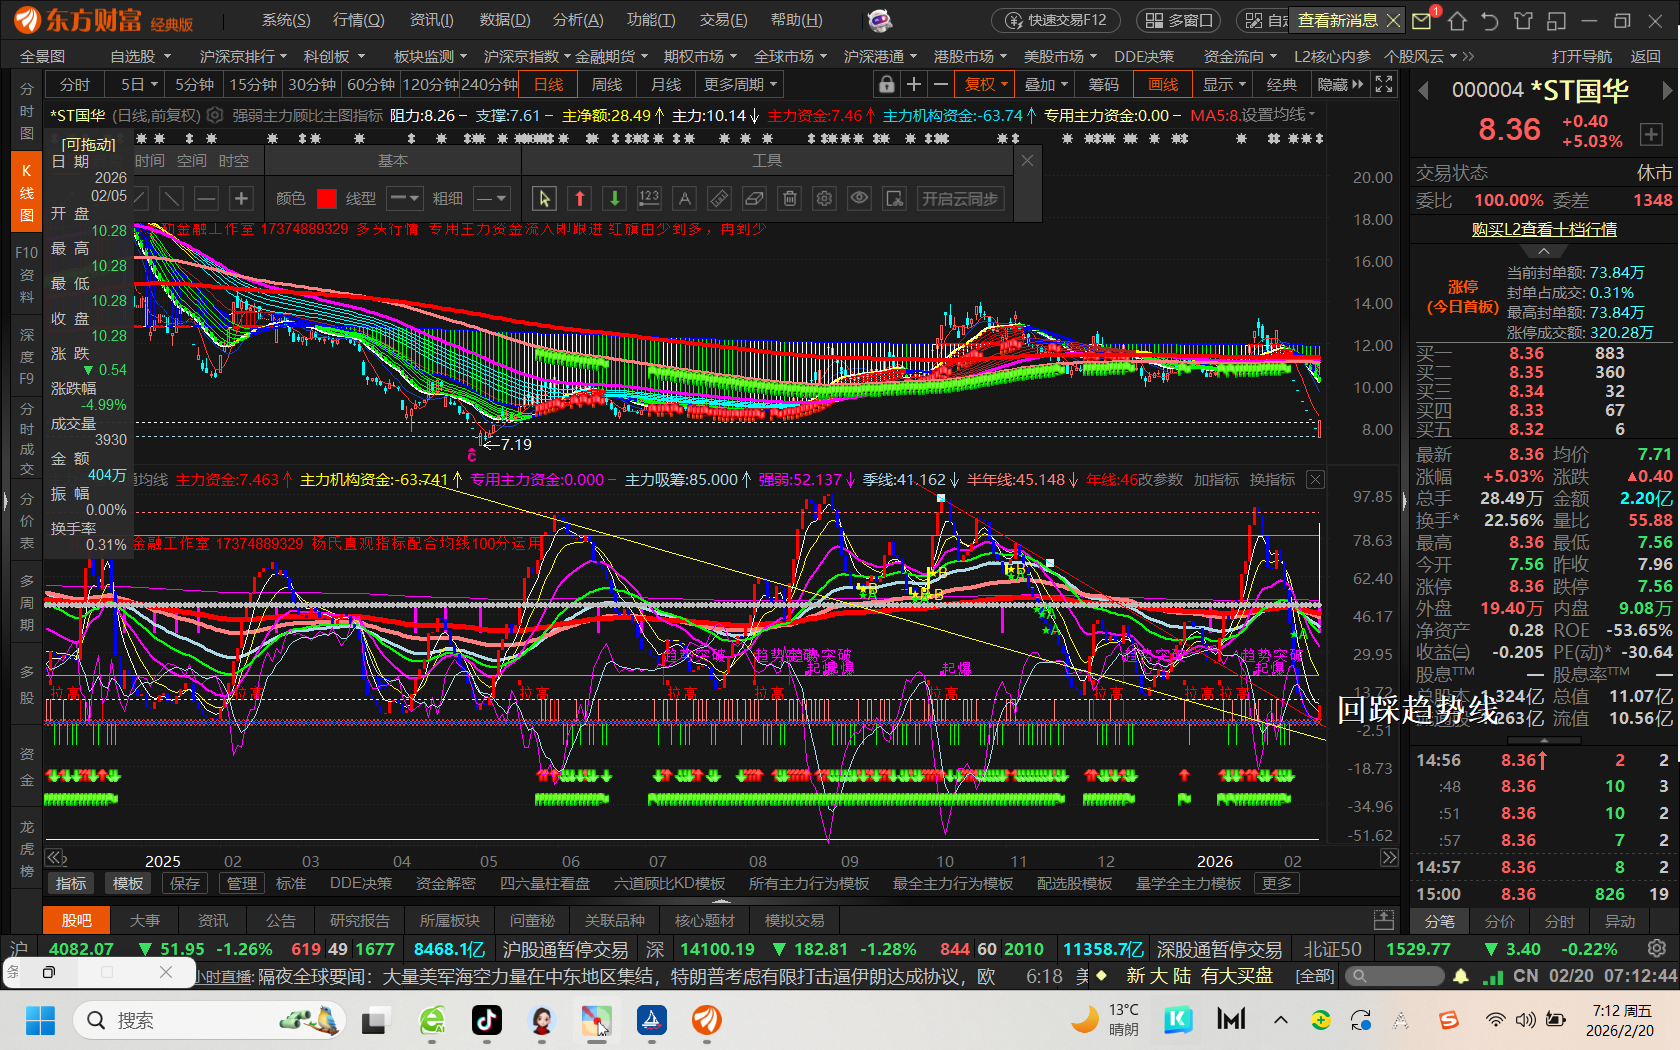Switch to 60分钟 period

tap(371, 84)
